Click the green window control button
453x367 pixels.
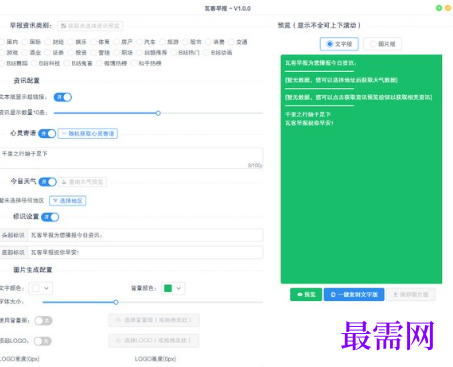coord(439,8)
